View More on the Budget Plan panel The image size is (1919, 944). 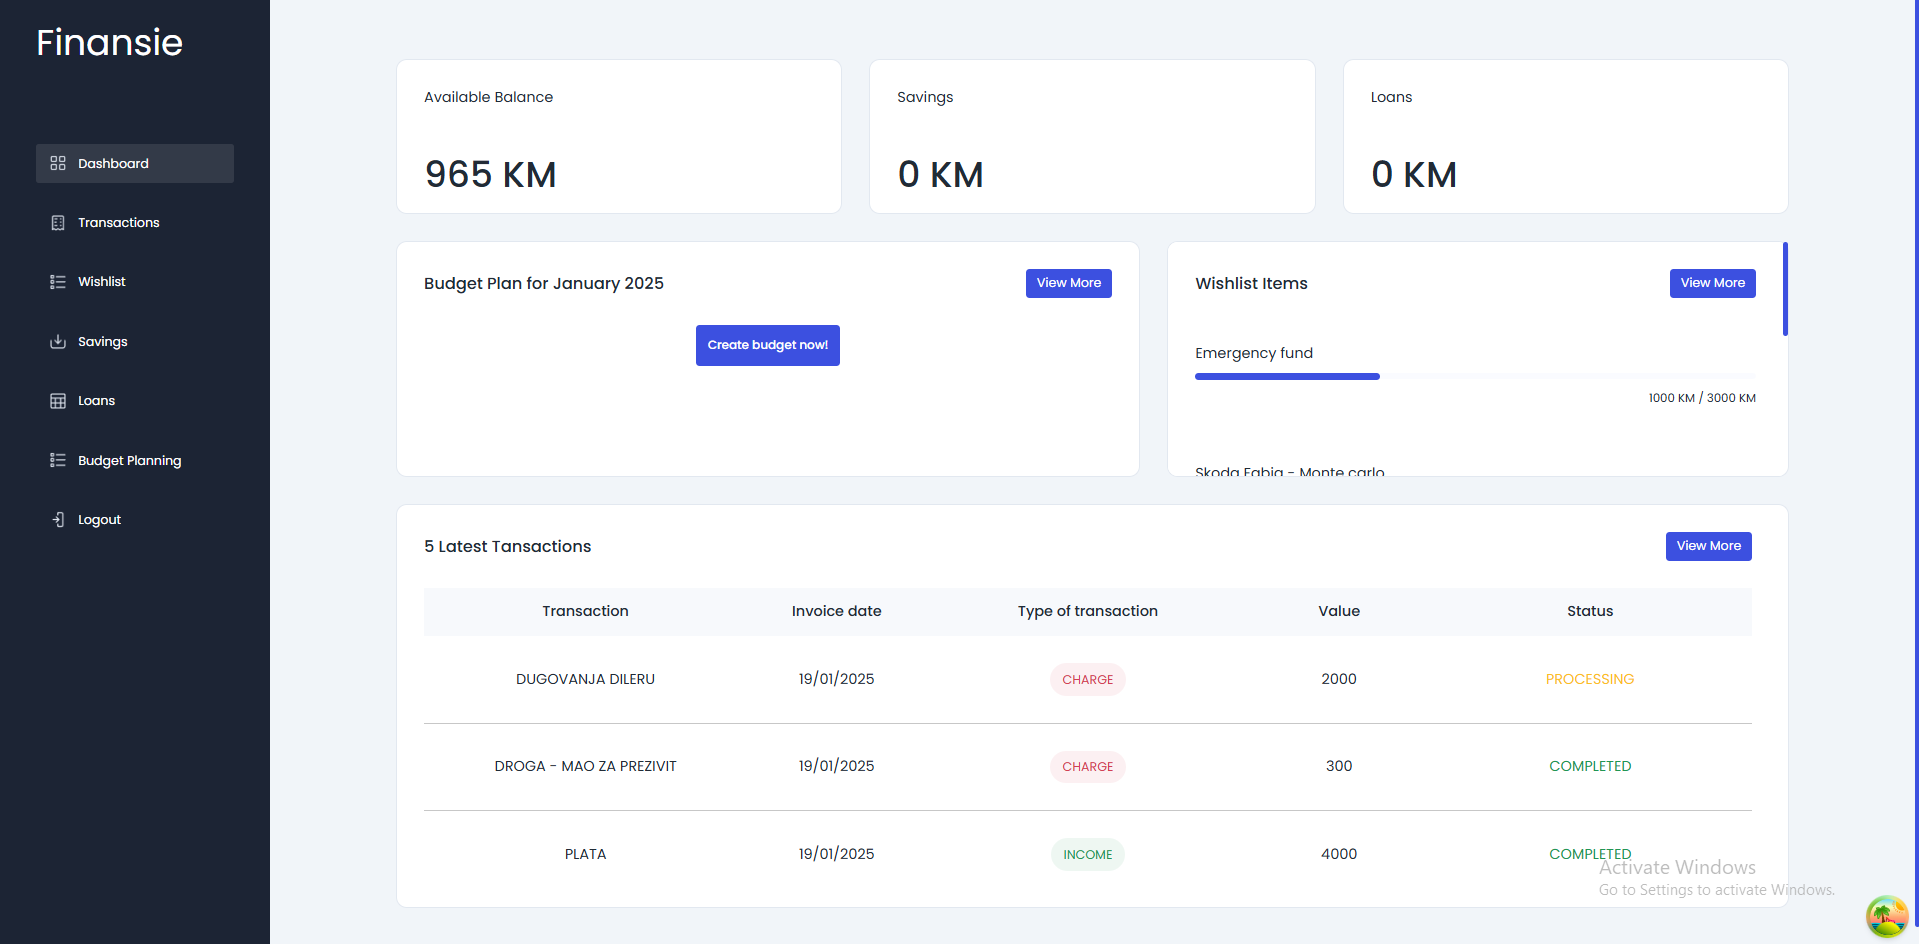click(1068, 283)
